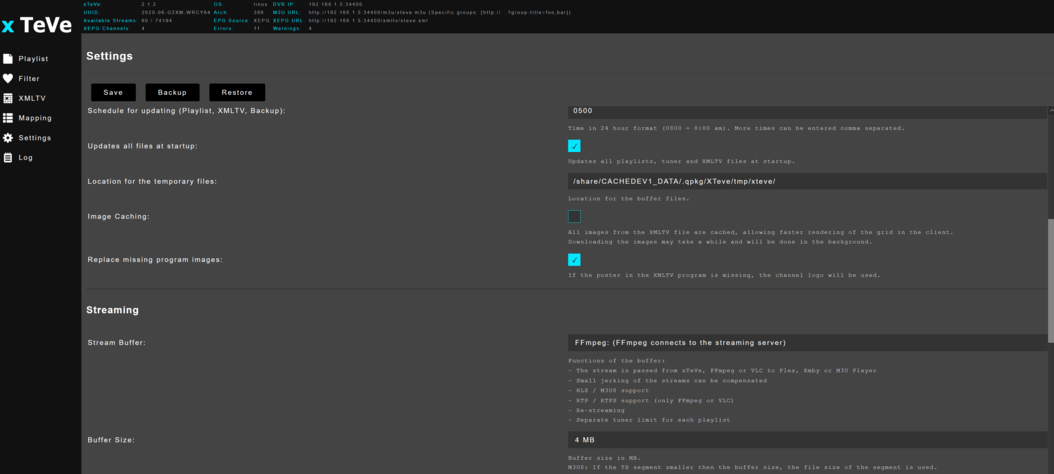This screenshot has height=474, width=1054.
Task: Click 'Schedule for updating' label
Action: 187,110
